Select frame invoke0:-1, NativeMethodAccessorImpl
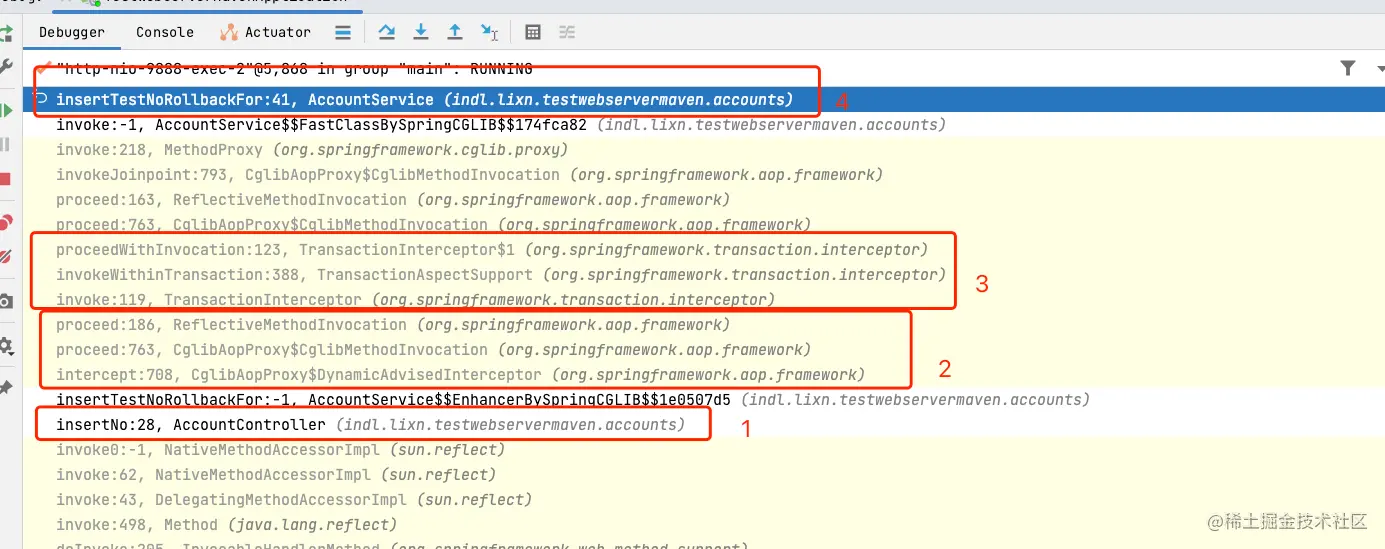This screenshot has height=549, width=1385. tap(704, 450)
